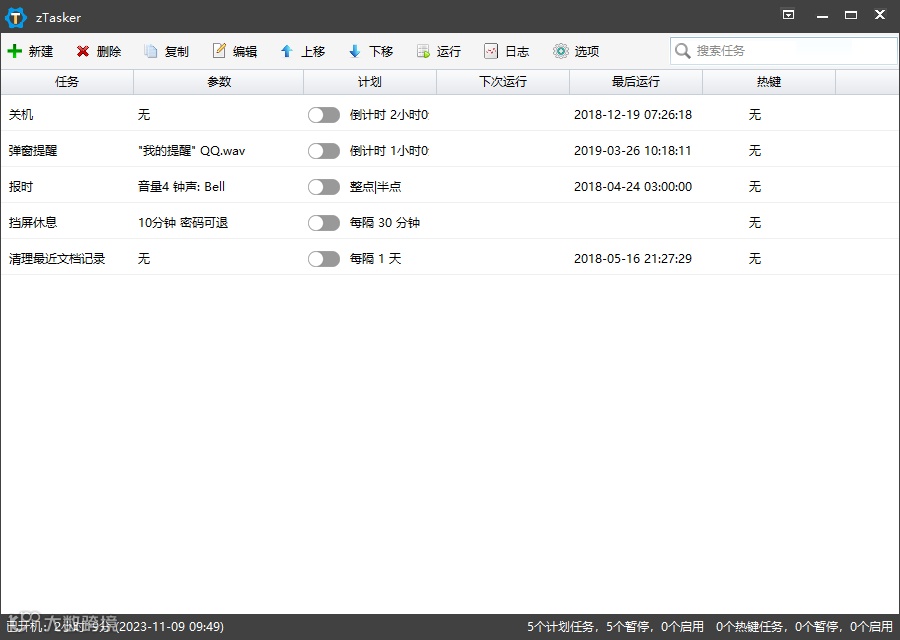The height and width of the screenshot is (640, 900).
Task: Click the 运行 toolbar label
Action: click(x=449, y=52)
